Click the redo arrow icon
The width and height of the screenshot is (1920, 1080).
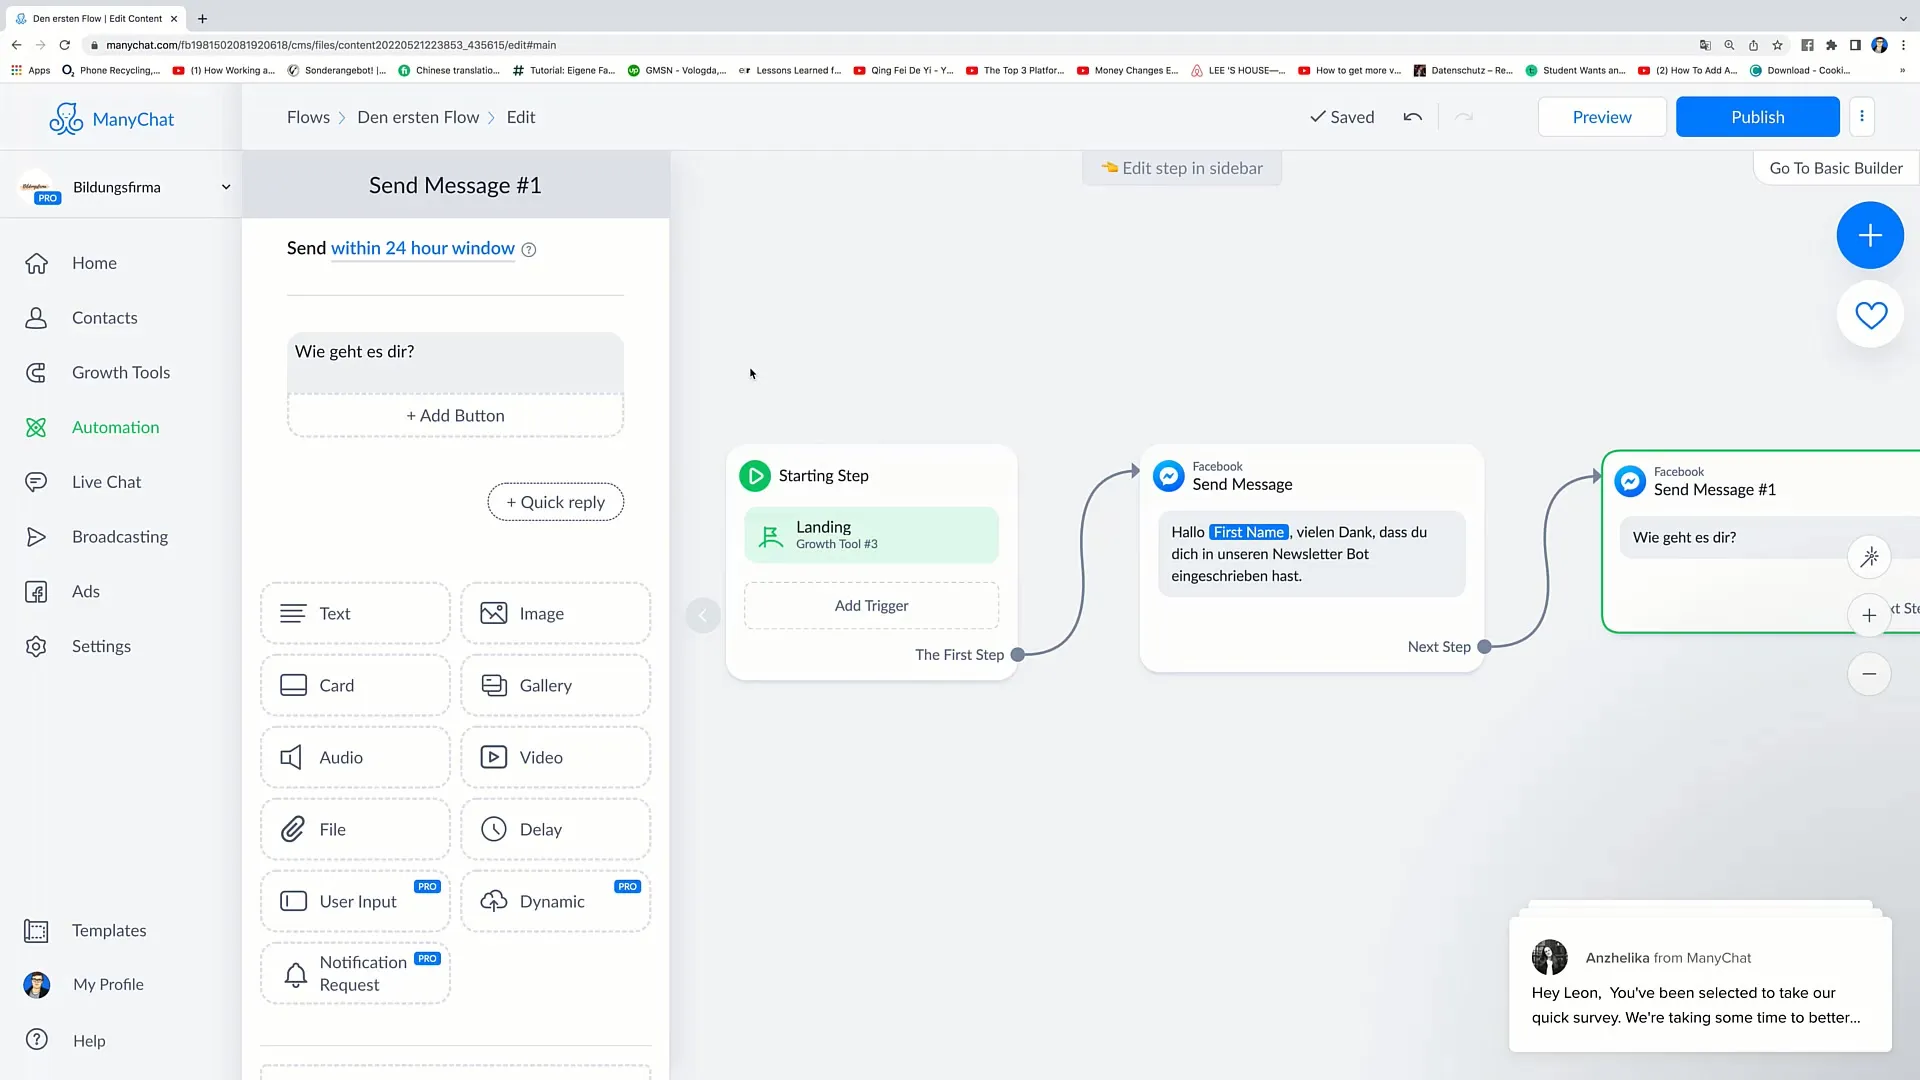pyautogui.click(x=1464, y=117)
